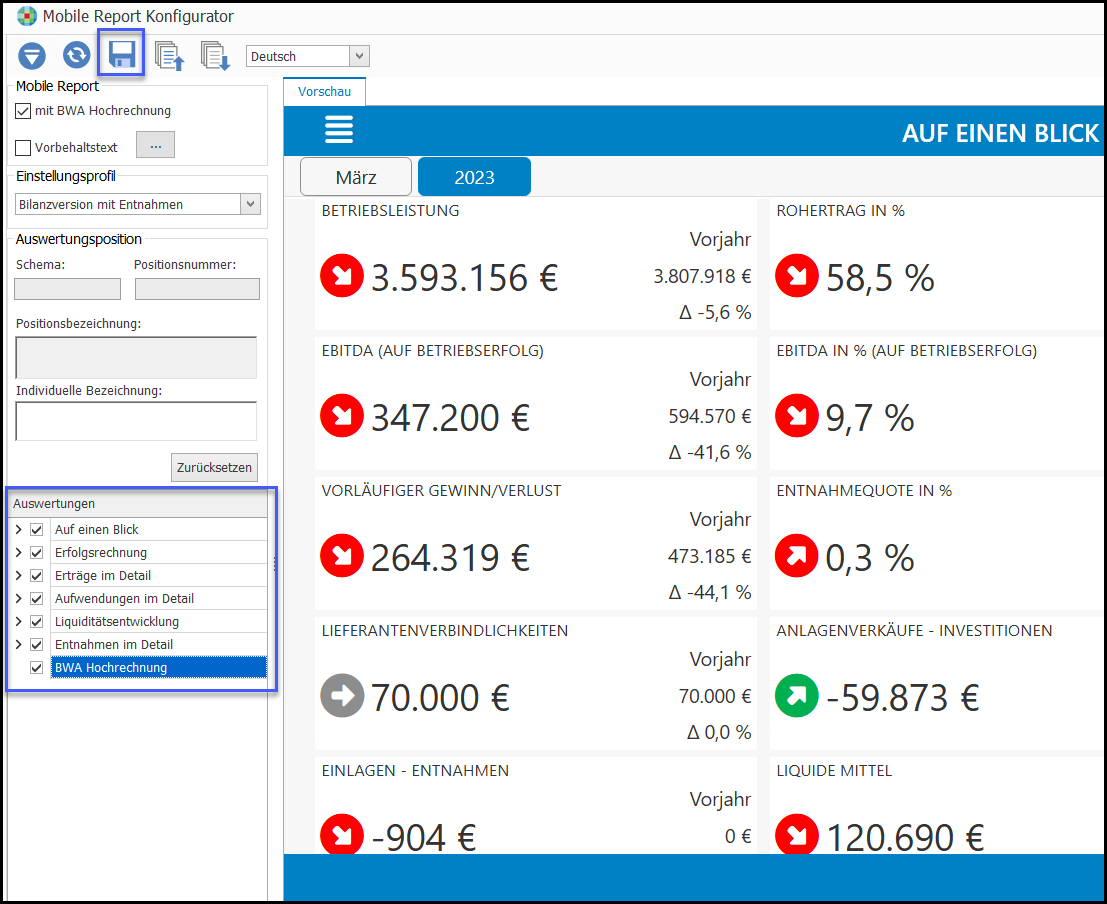Switch to the Vorschau tab
Image resolution: width=1107 pixels, height=904 pixels.
324,91
